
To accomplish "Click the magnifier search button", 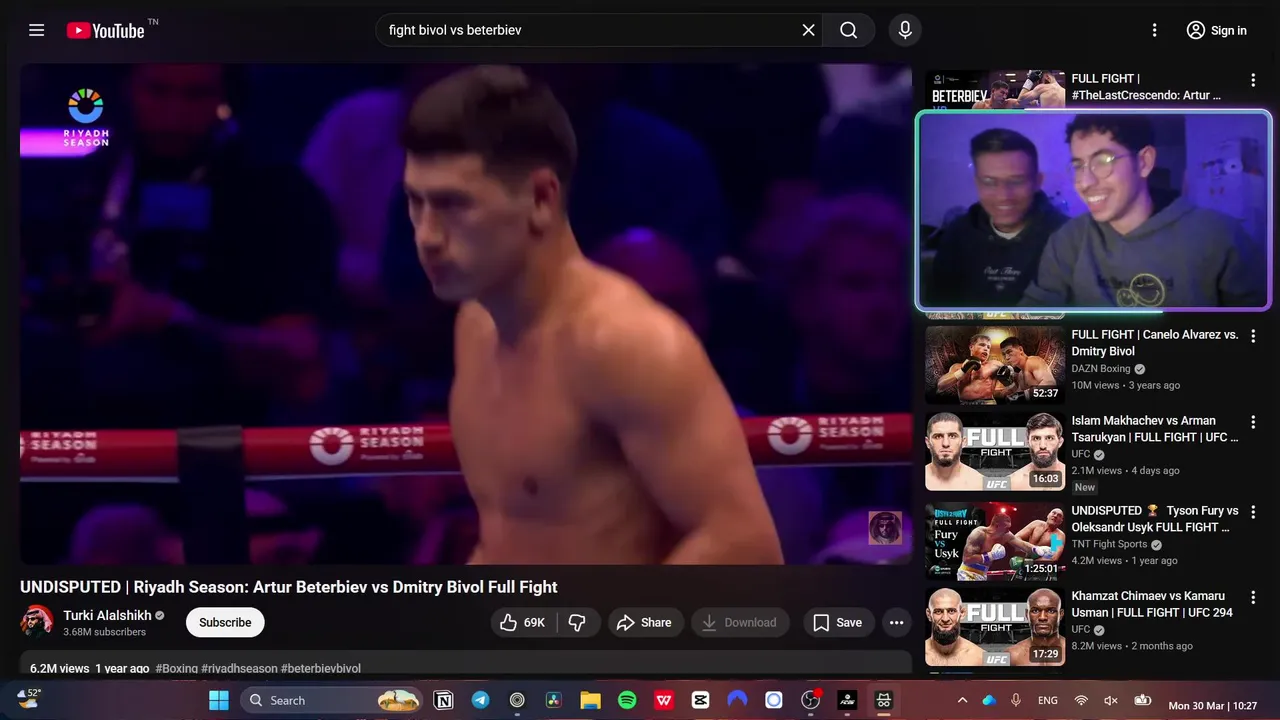I will [x=849, y=30].
